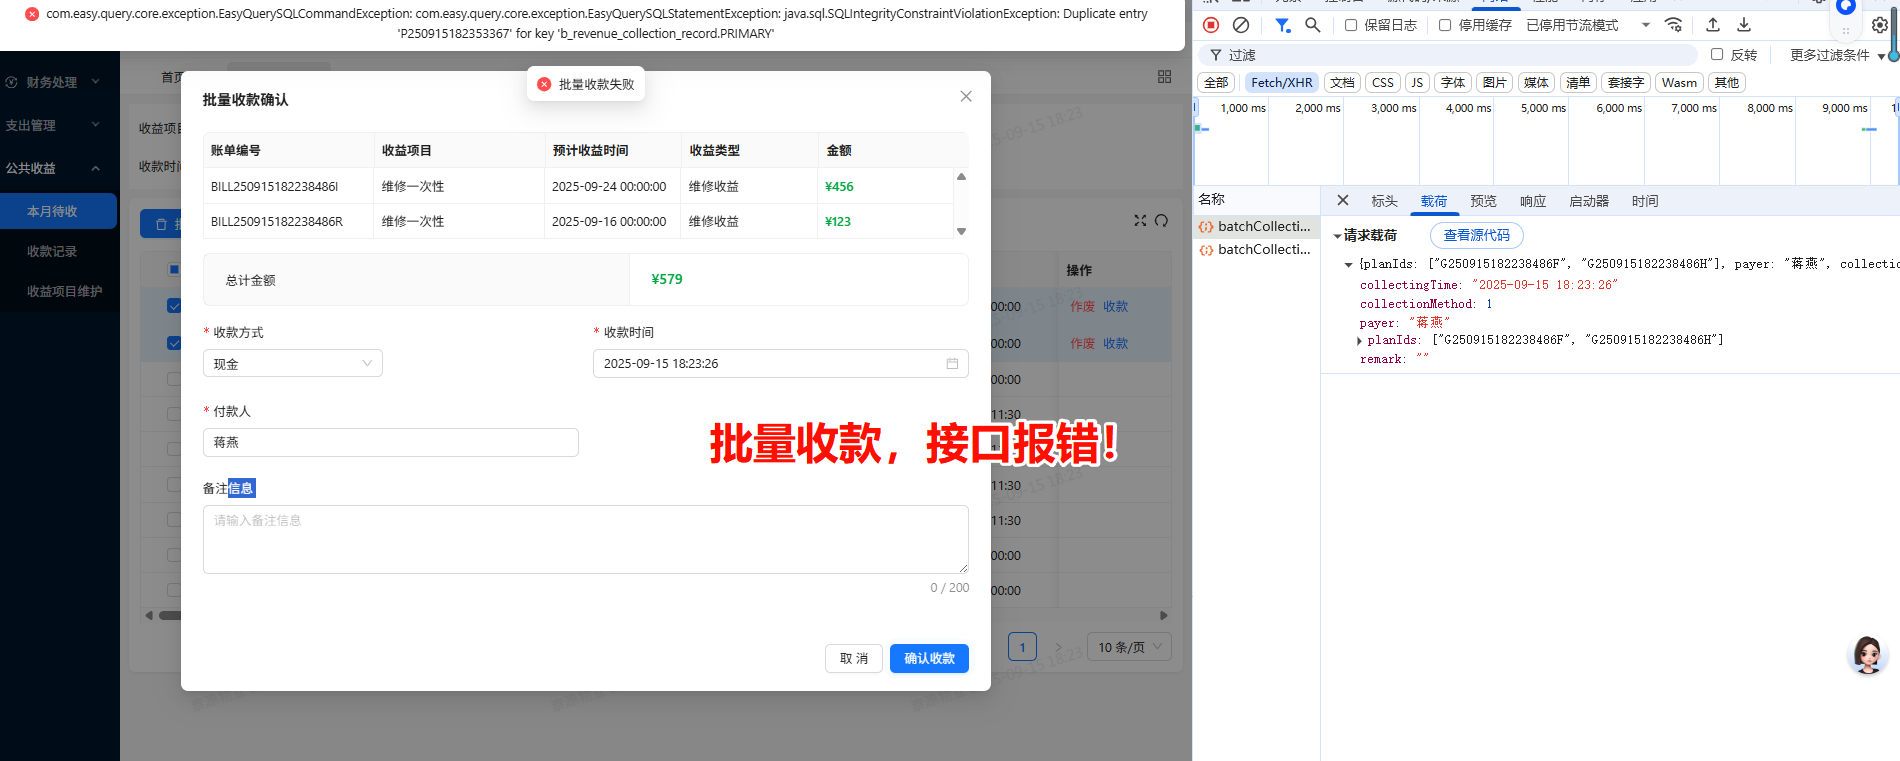
Task: Click the 财务处理 clock icon in sidebar
Action: pyautogui.click(x=12, y=82)
